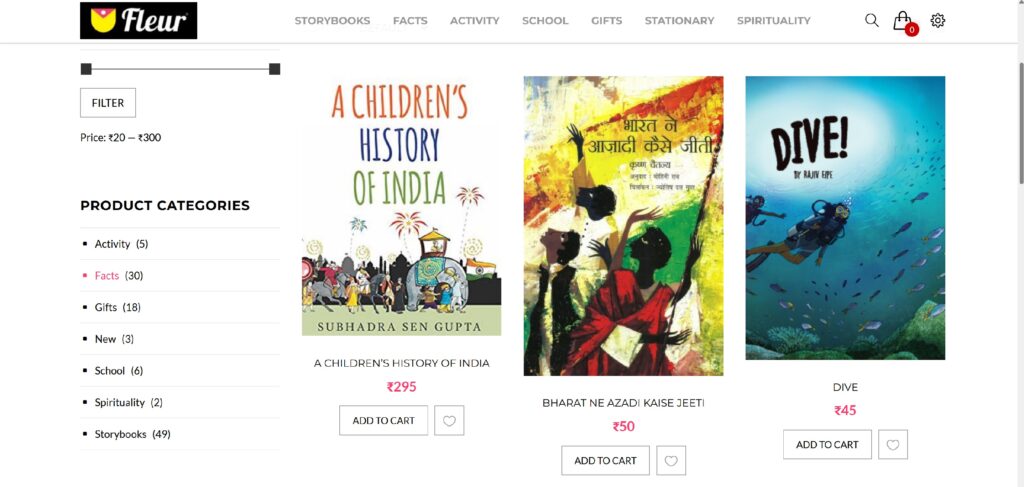Click the Fleur logo
The width and height of the screenshot is (1024, 487).
coord(138,20)
